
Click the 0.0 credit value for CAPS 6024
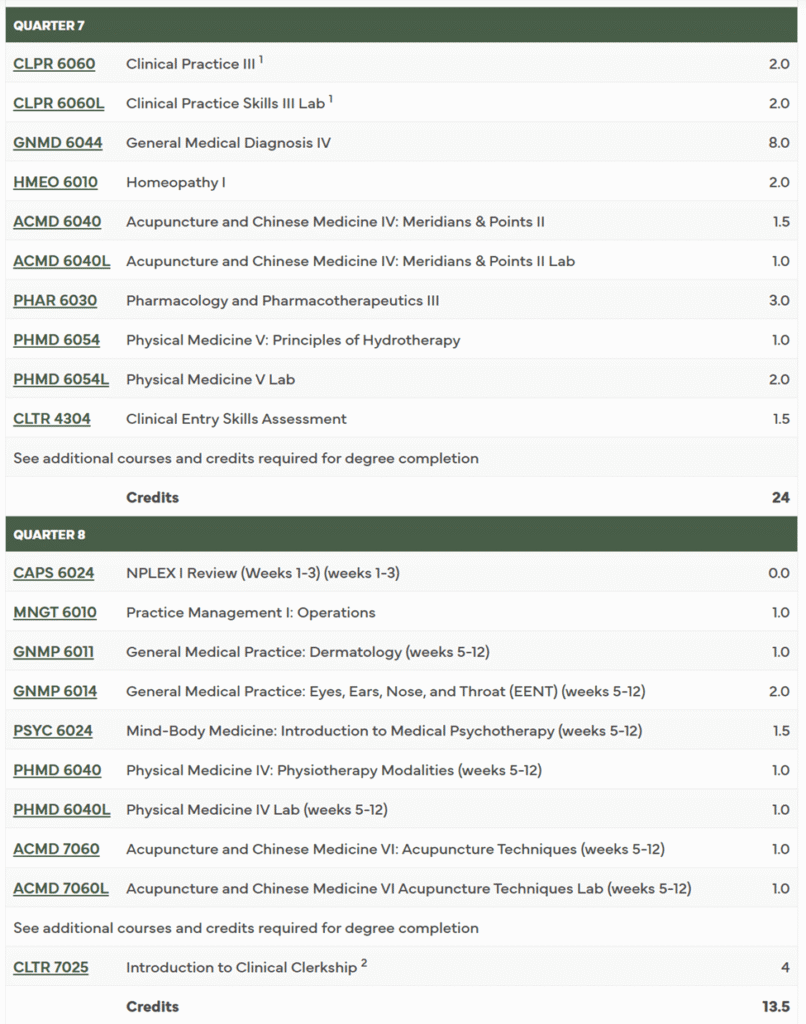tap(779, 573)
